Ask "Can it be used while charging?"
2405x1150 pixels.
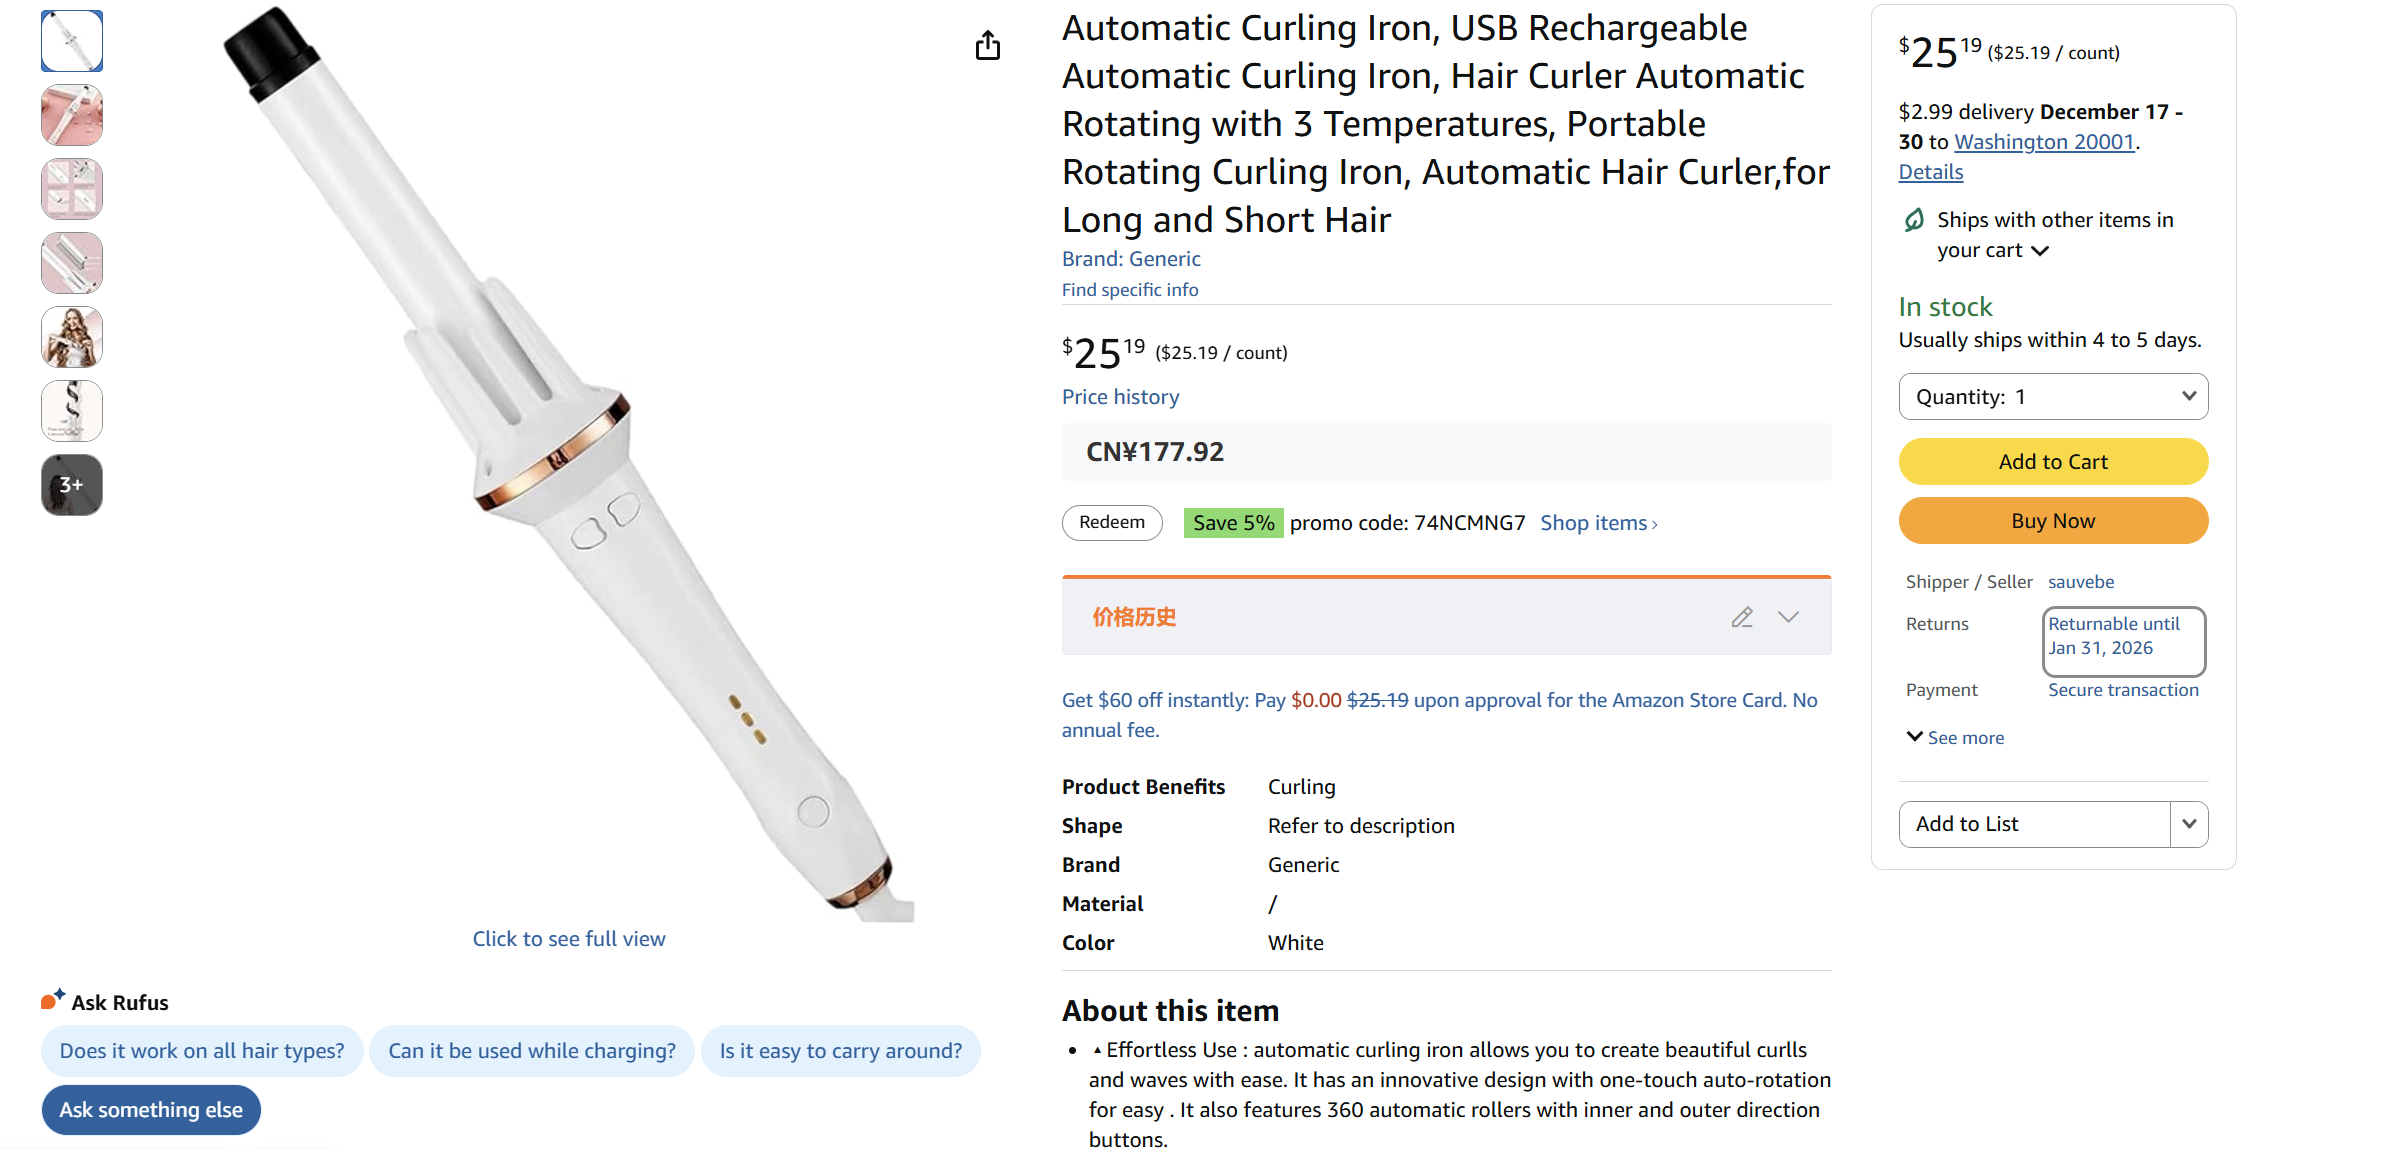(x=531, y=1050)
